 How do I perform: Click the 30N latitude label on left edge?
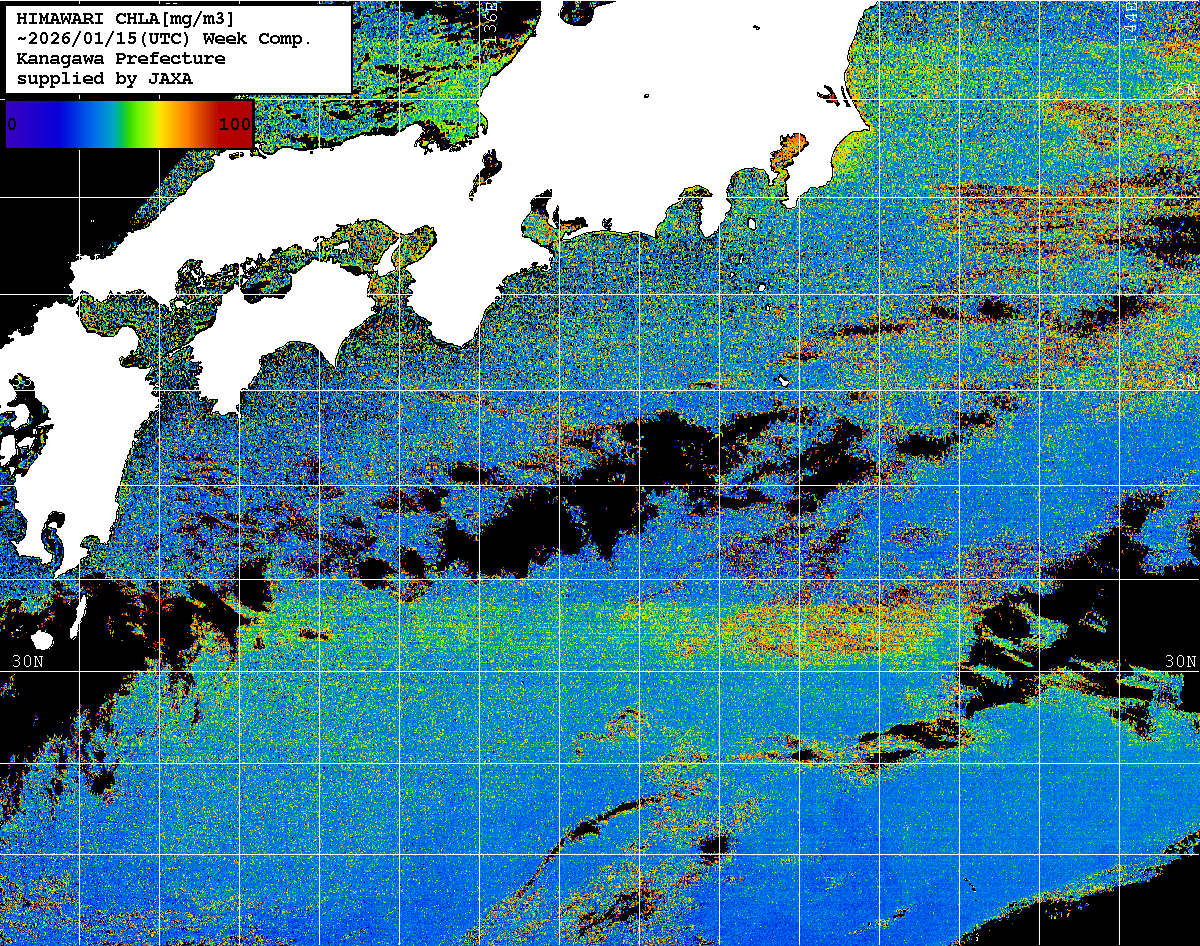coord(28,661)
